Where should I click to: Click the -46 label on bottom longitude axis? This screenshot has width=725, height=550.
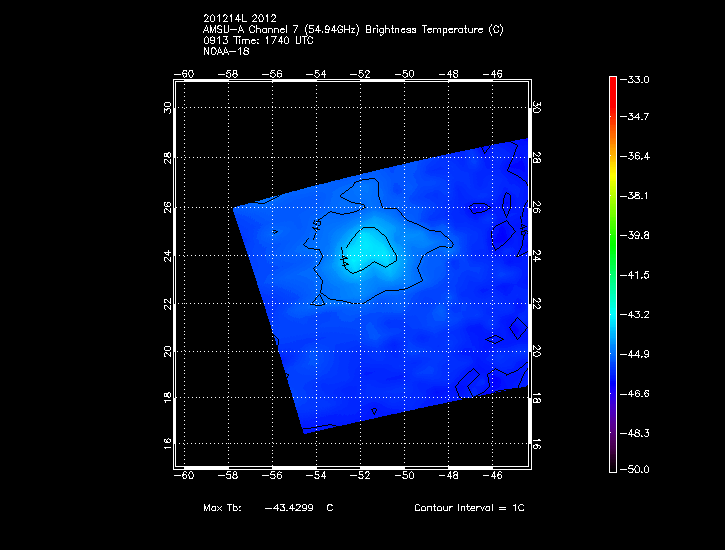pos(492,477)
